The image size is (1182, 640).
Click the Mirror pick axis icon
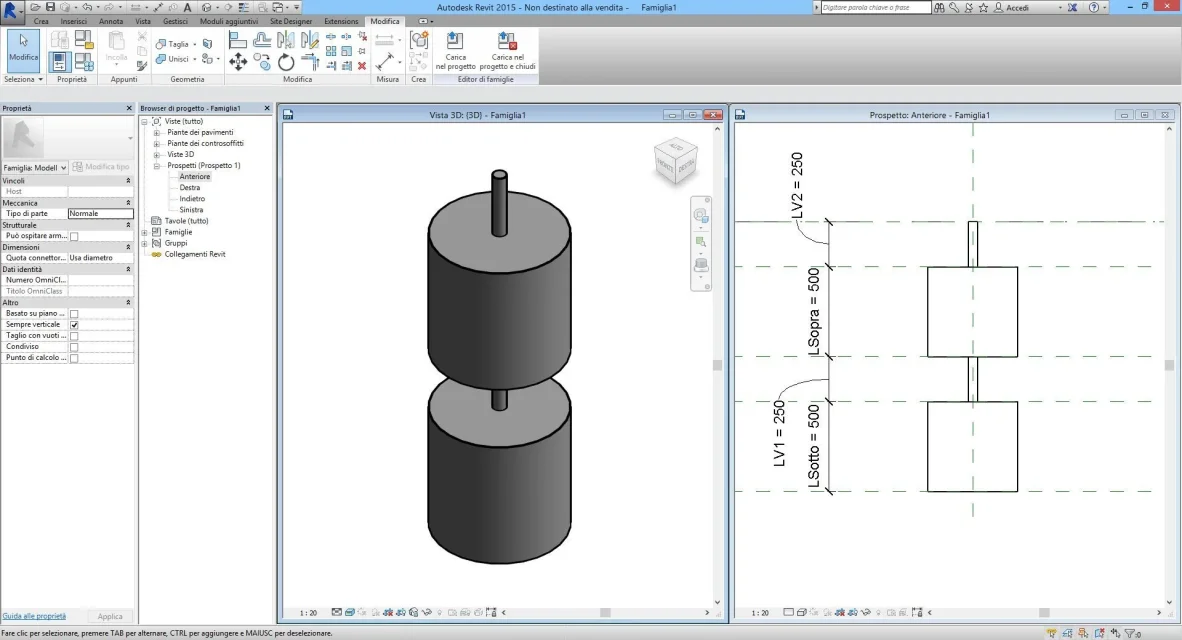coord(286,40)
